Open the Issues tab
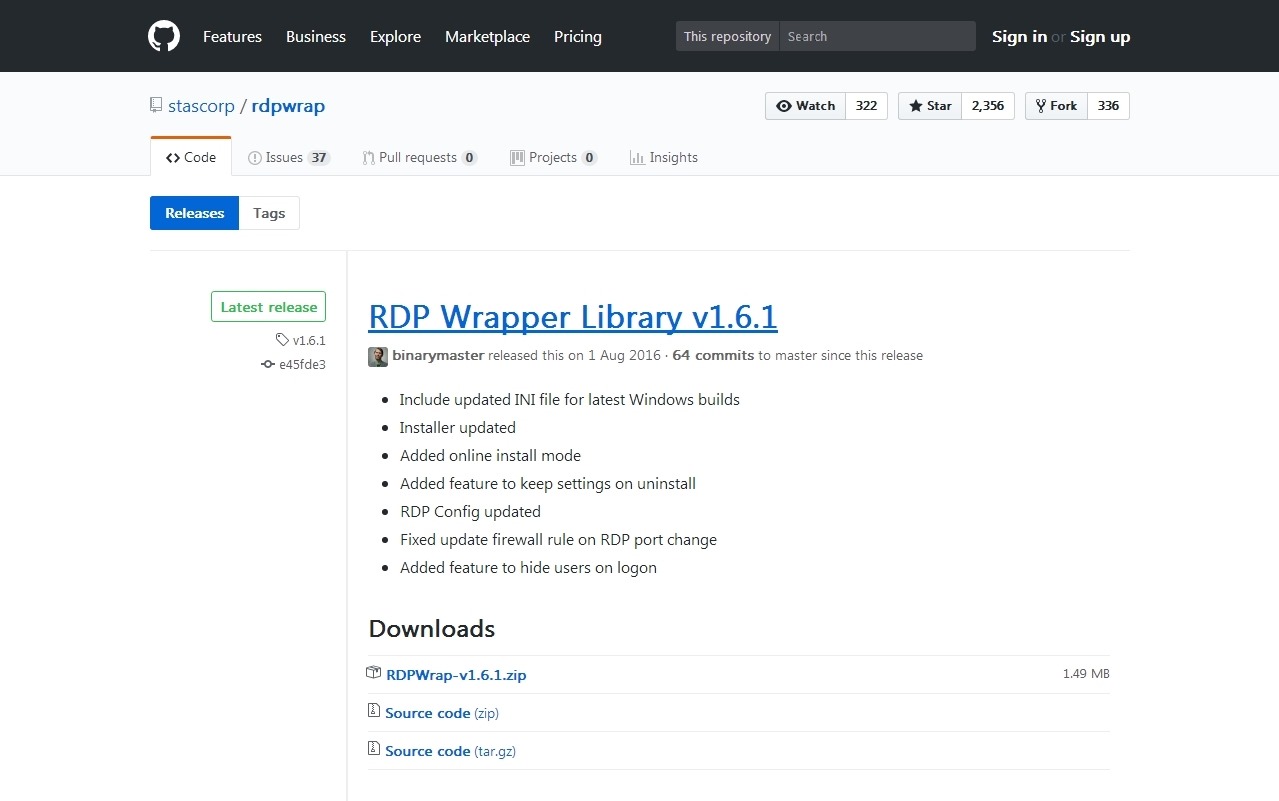Screen dimensions: 1279x801 [x=288, y=158]
